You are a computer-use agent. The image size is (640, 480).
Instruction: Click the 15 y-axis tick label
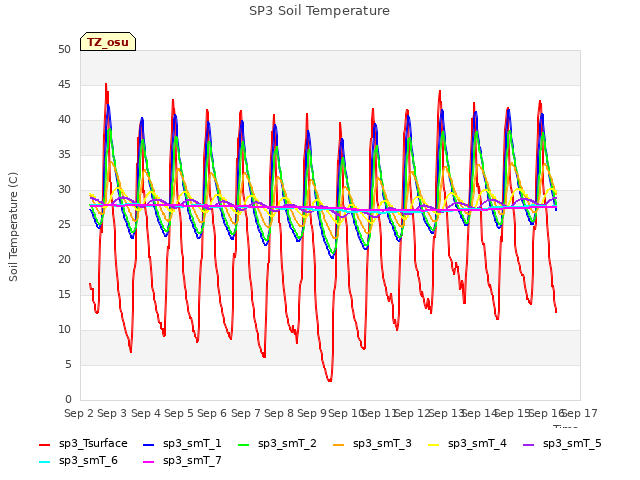tap(64, 294)
